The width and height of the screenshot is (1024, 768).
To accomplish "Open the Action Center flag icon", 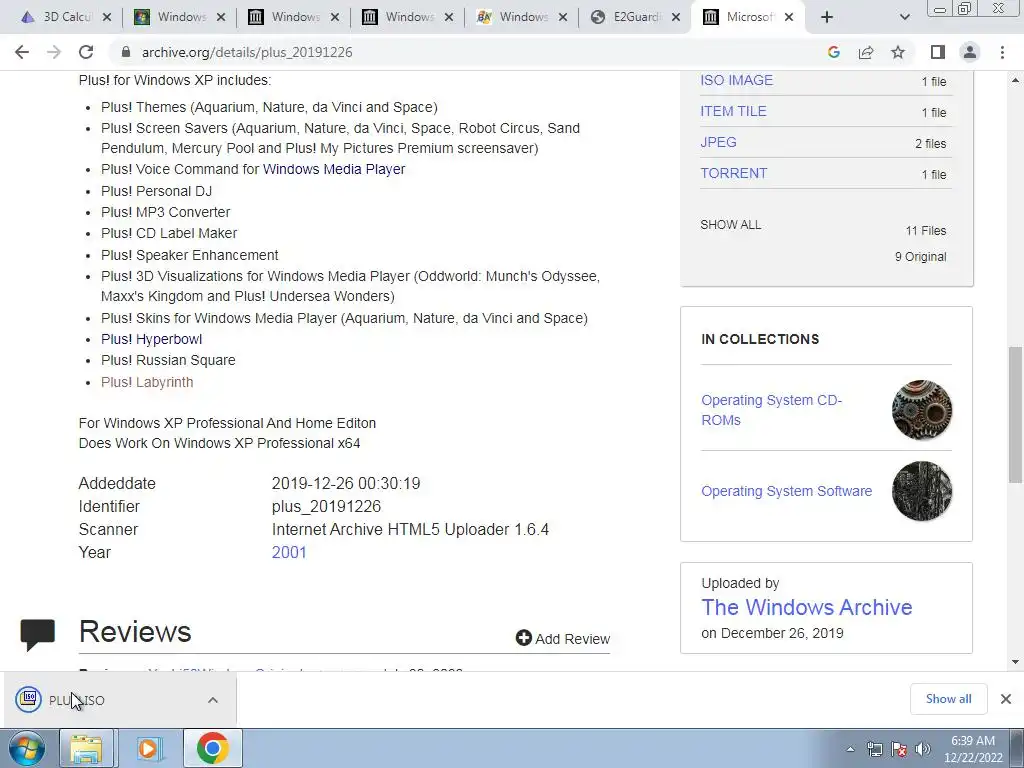I will [x=899, y=749].
